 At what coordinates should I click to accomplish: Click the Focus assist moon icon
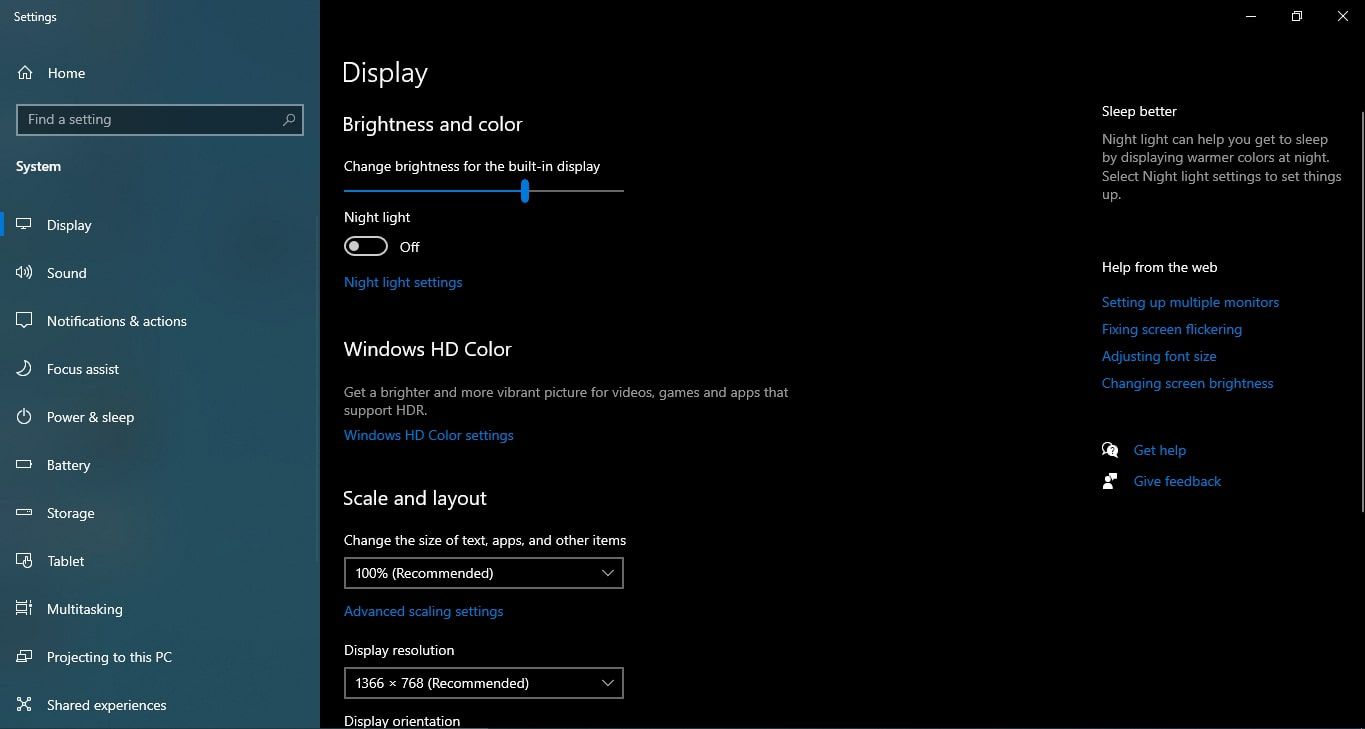coord(25,369)
